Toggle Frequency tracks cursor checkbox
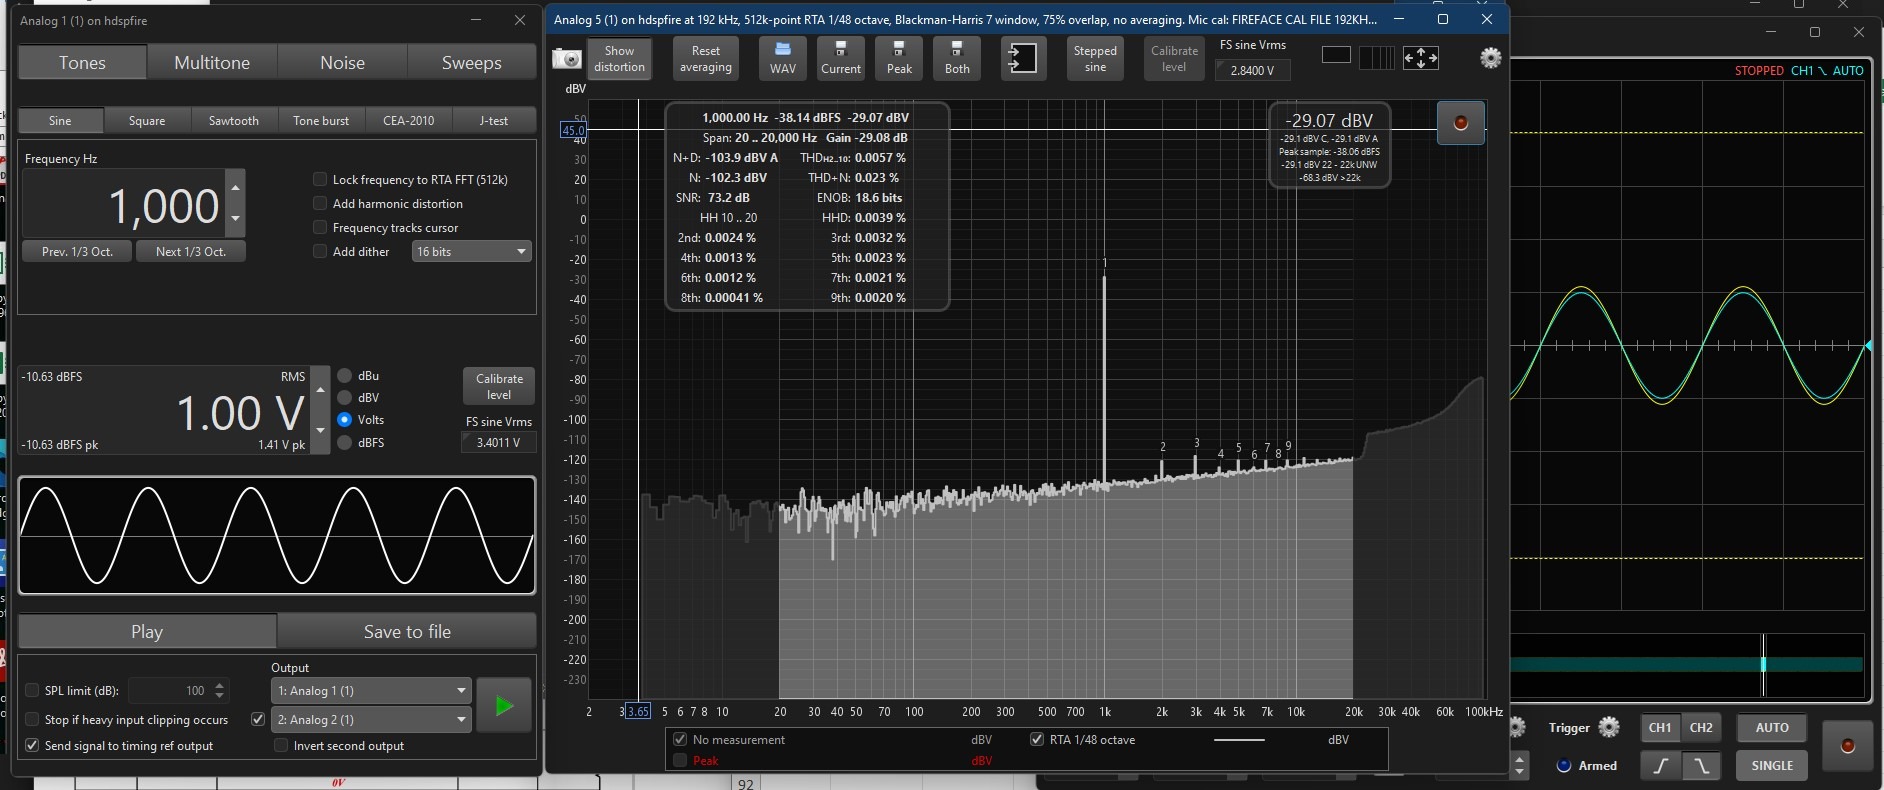The image size is (1884, 790). [320, 228]
